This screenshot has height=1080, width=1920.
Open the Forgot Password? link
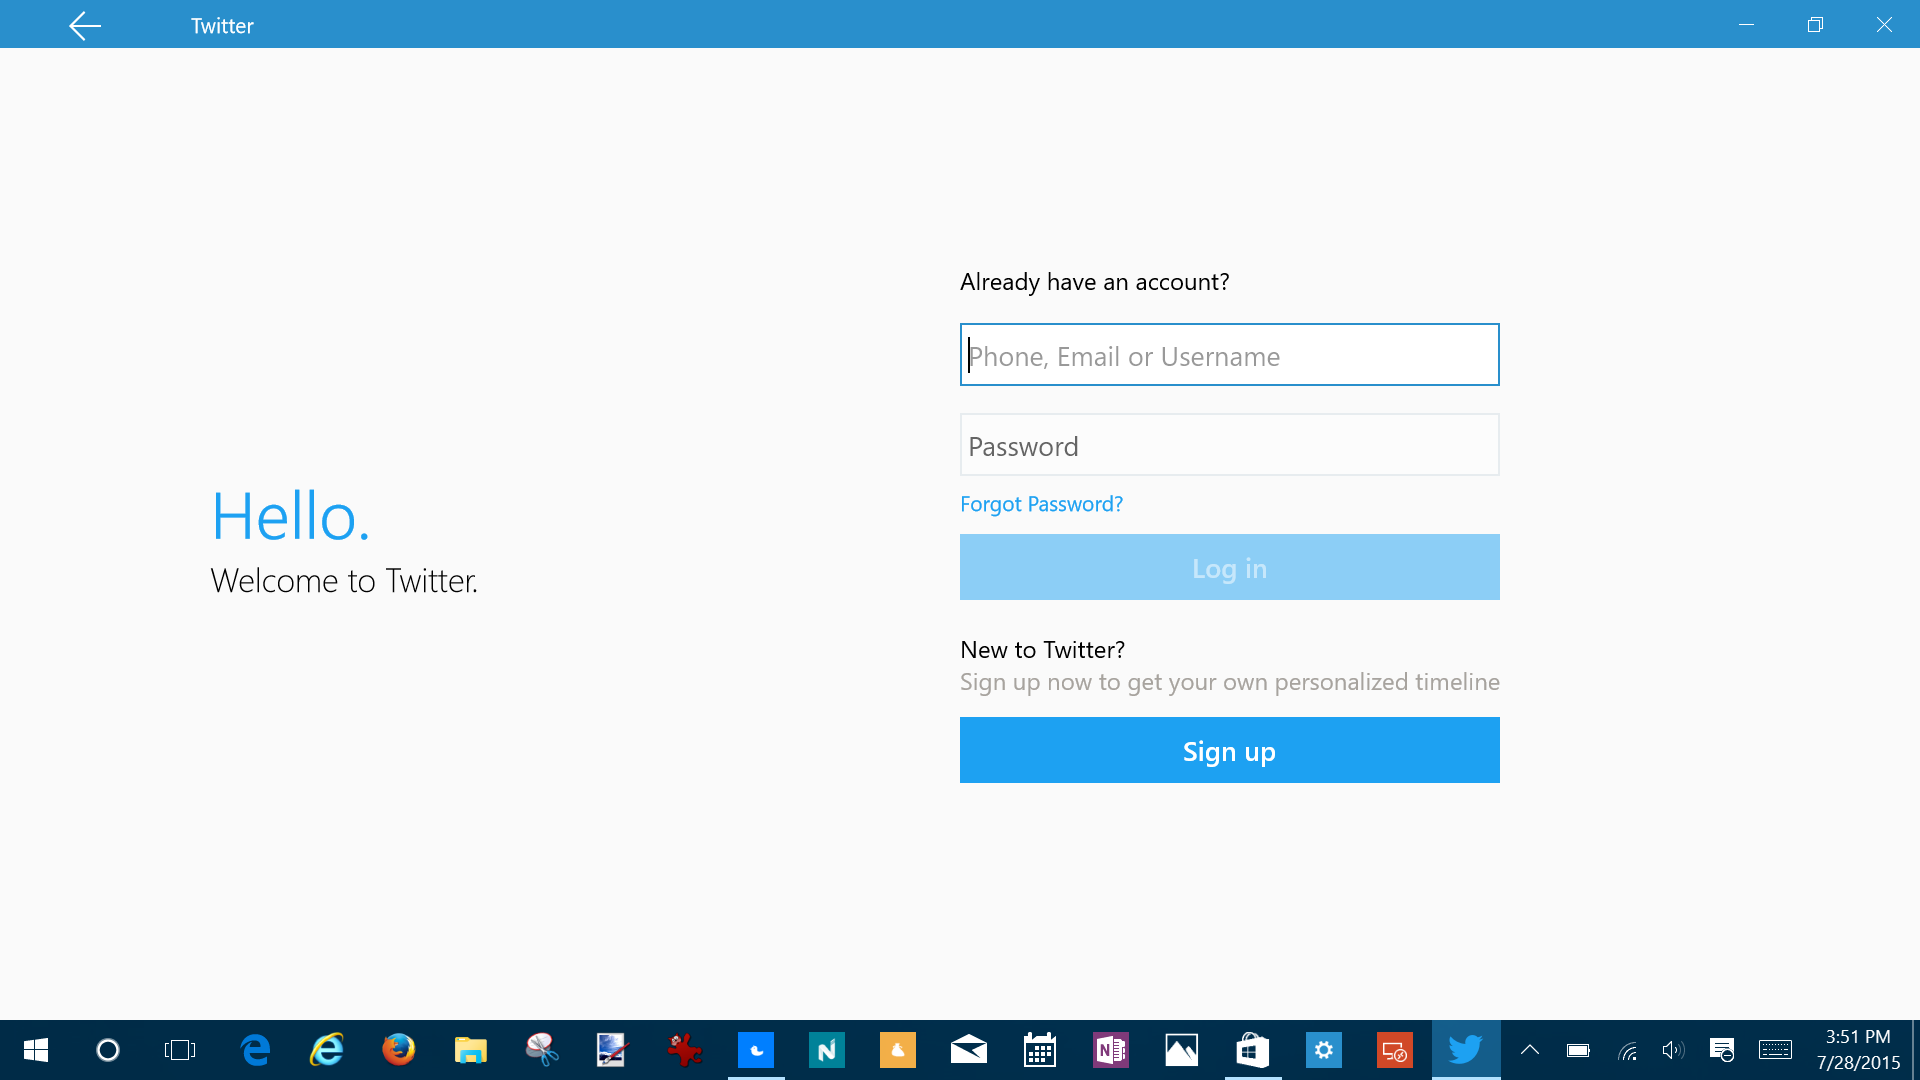(1041, 504)
